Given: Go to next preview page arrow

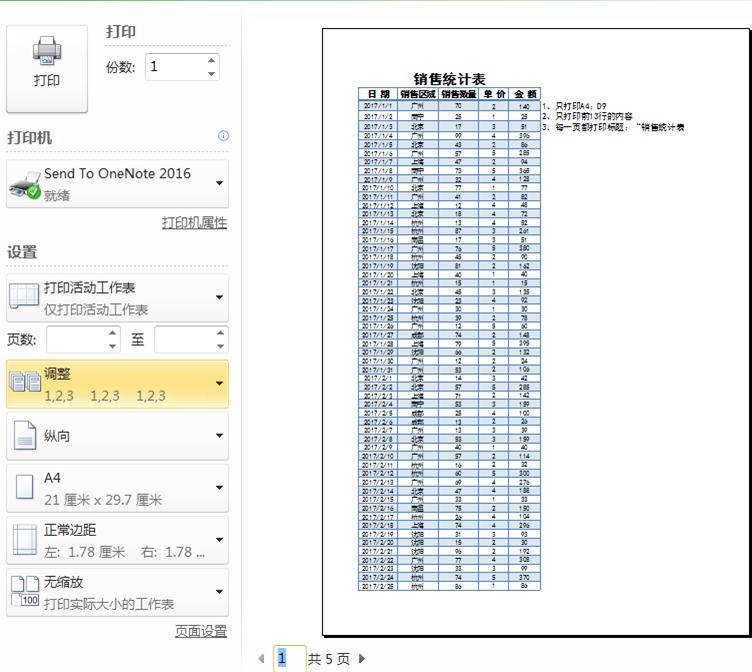Looking at the screenshot, I should [x=362, y=659].
